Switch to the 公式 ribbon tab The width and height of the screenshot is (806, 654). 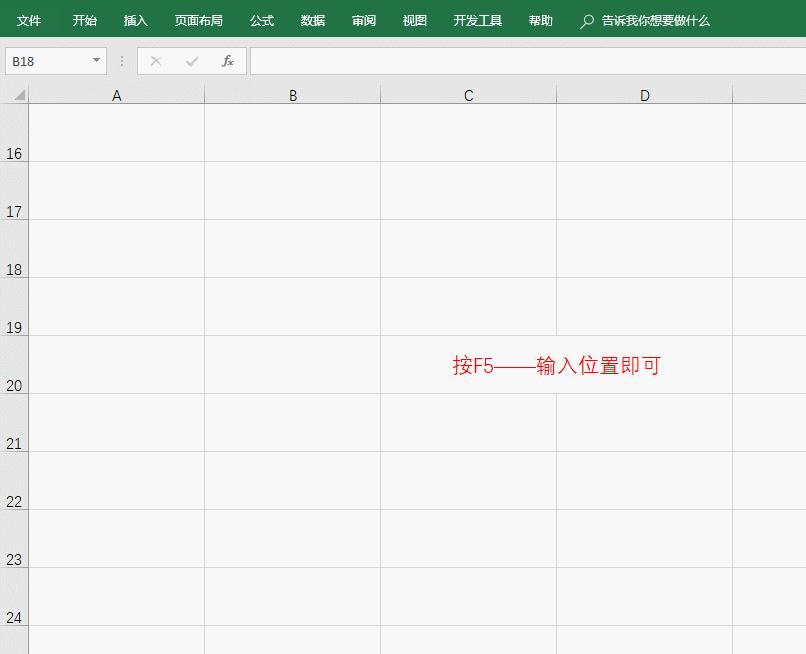261,19
